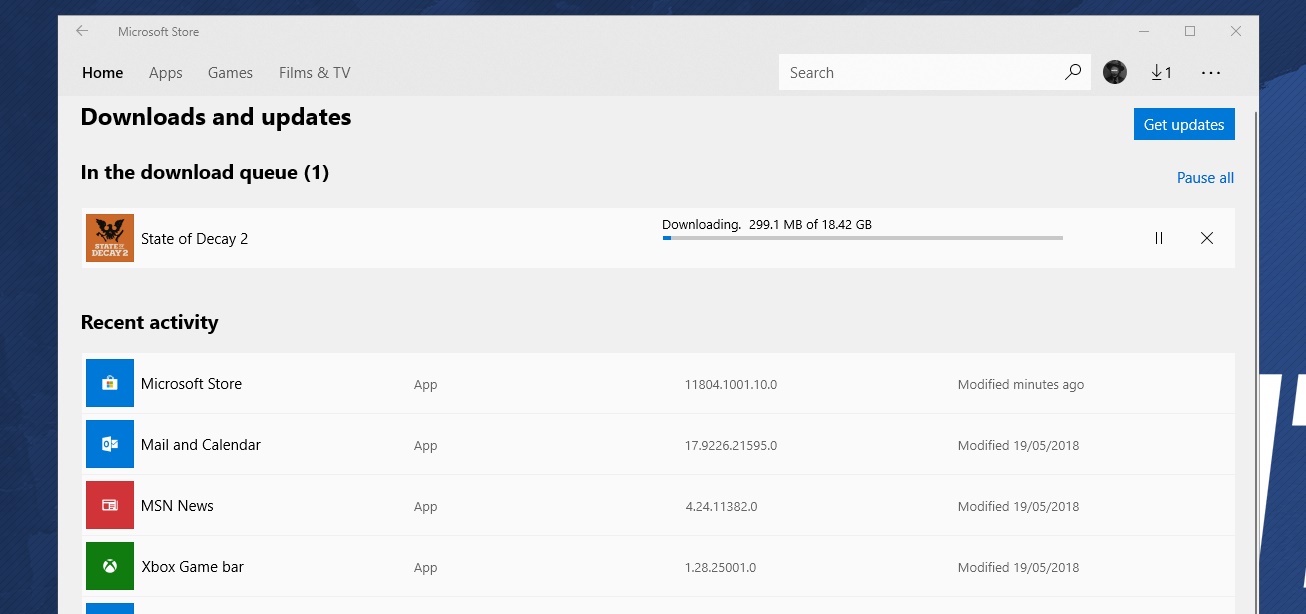Minimize the Microsoft Store window
The width and height of the screenshot is (1306, 614).
pos(1143,31)
